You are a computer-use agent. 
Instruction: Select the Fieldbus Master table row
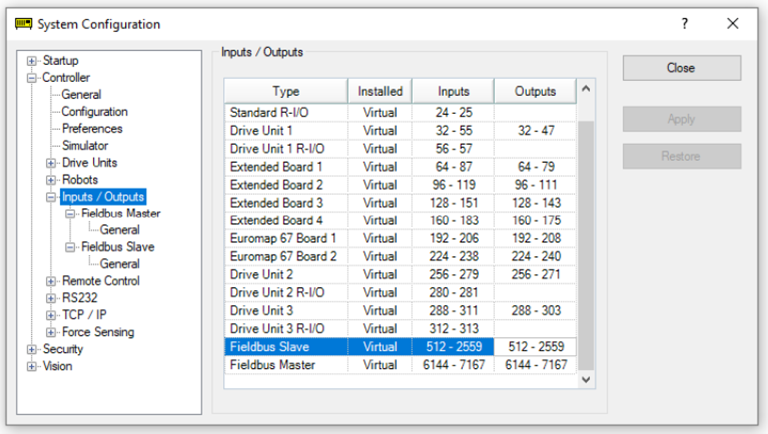(400, 365)
